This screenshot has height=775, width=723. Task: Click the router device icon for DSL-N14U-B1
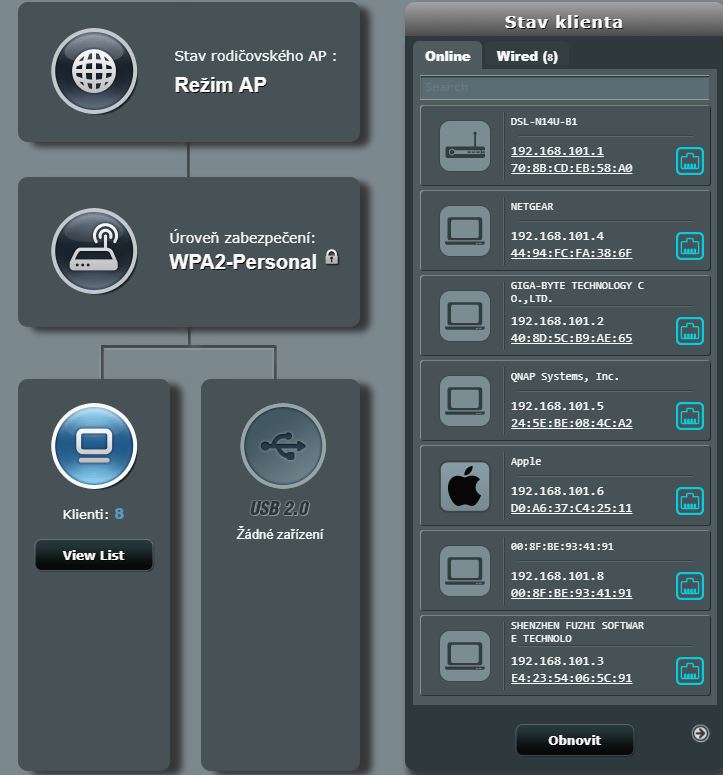click(465, 146)
